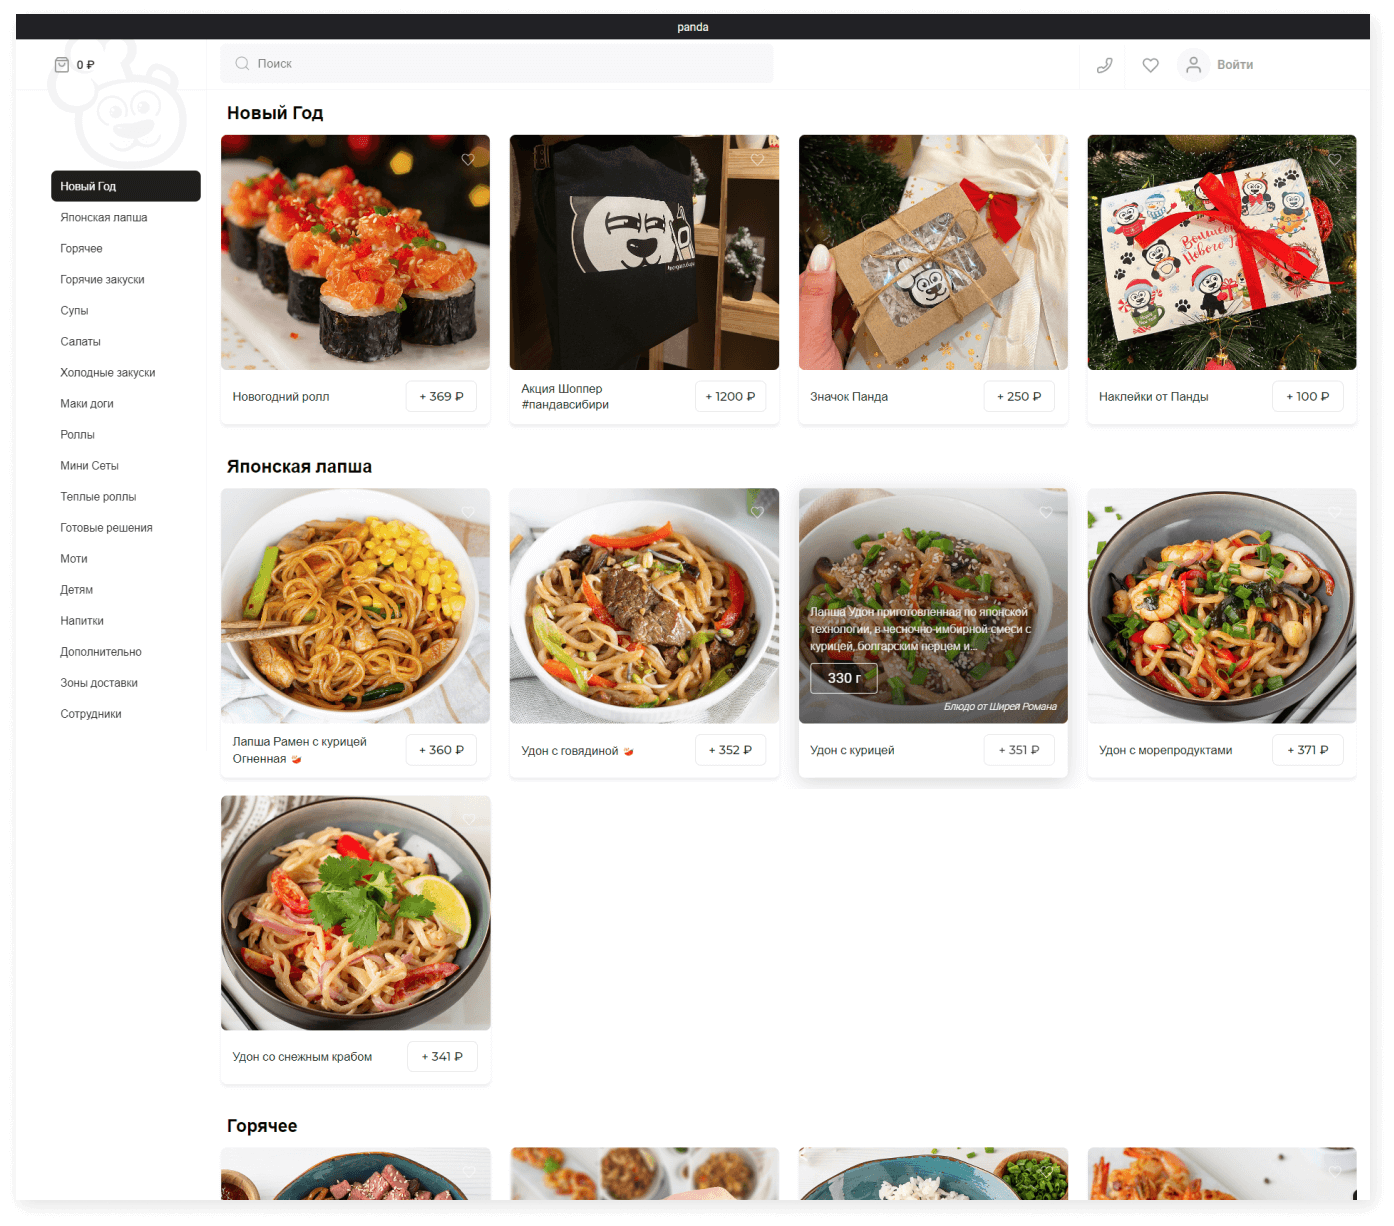The height and width of the screenshot is (1226, 1394).
Task: Go to Зоны доставки section
Action: (x=99, y=683)
